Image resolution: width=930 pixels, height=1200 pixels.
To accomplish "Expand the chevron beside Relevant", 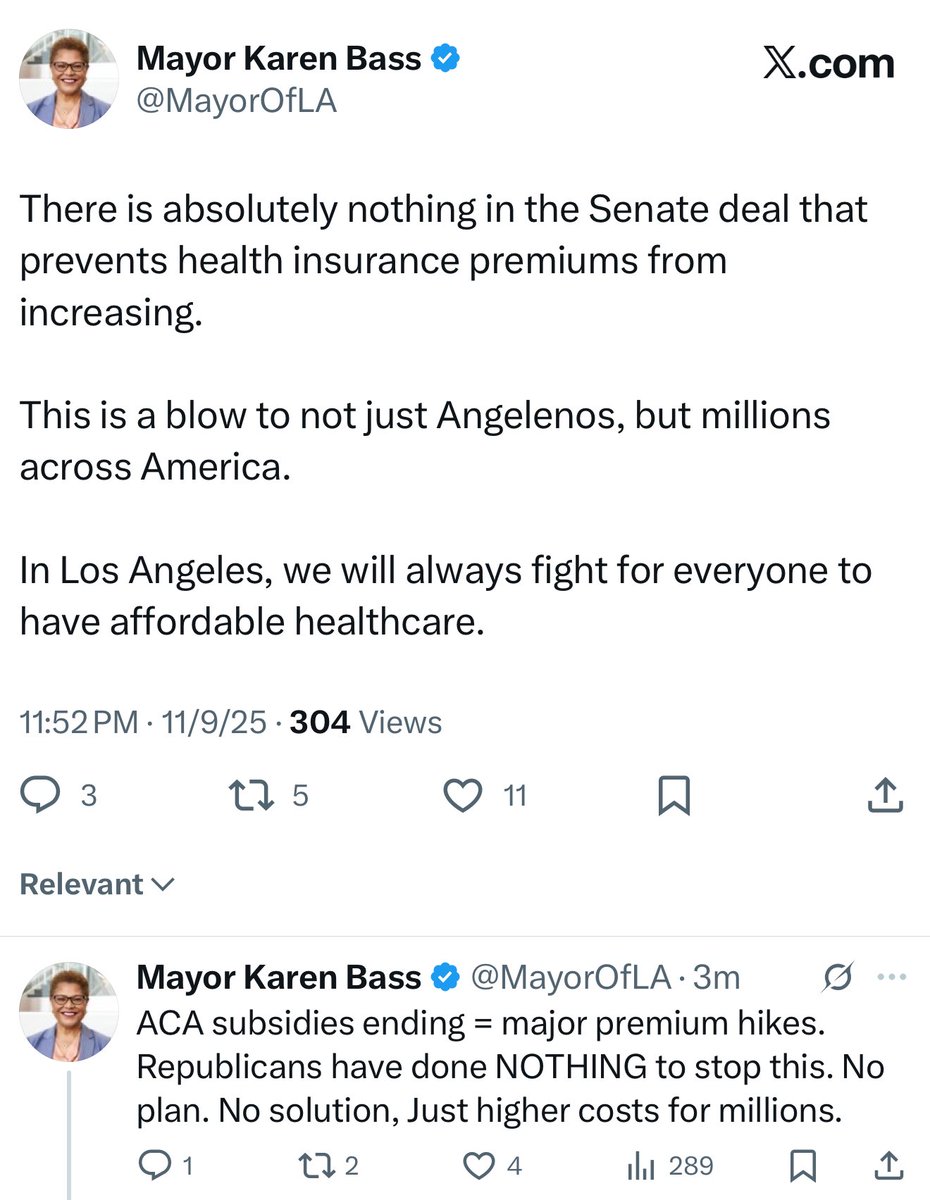I will click(x=166, y=885).
